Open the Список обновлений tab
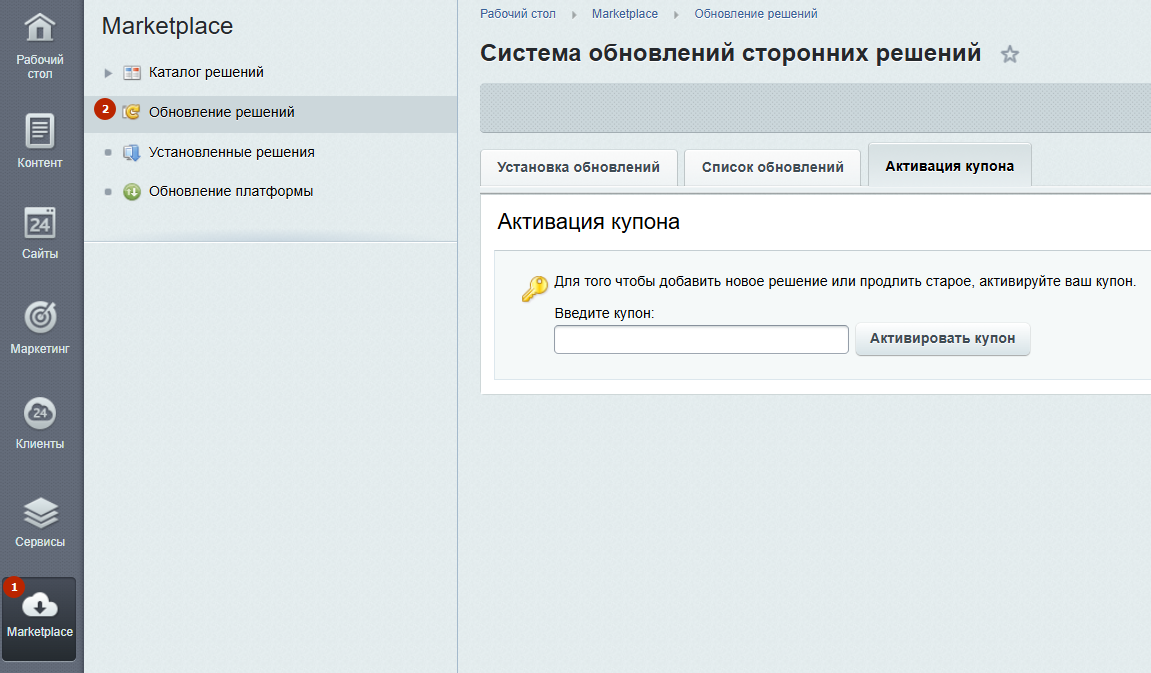The width and height of the screenshot is (1151, 673). tap(771, 167)
